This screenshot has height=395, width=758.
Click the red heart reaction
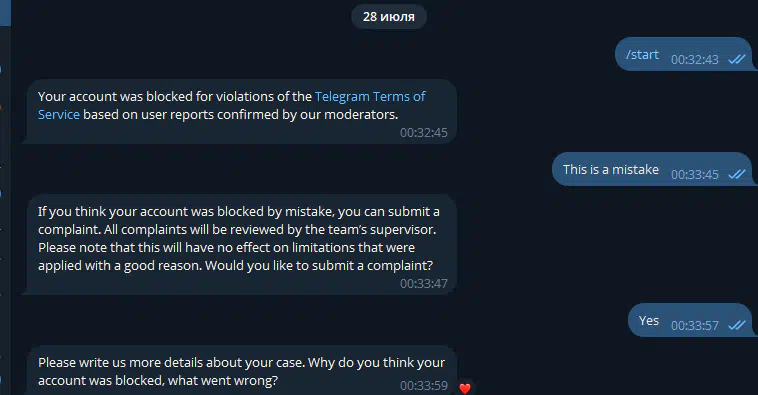point(465,388)
